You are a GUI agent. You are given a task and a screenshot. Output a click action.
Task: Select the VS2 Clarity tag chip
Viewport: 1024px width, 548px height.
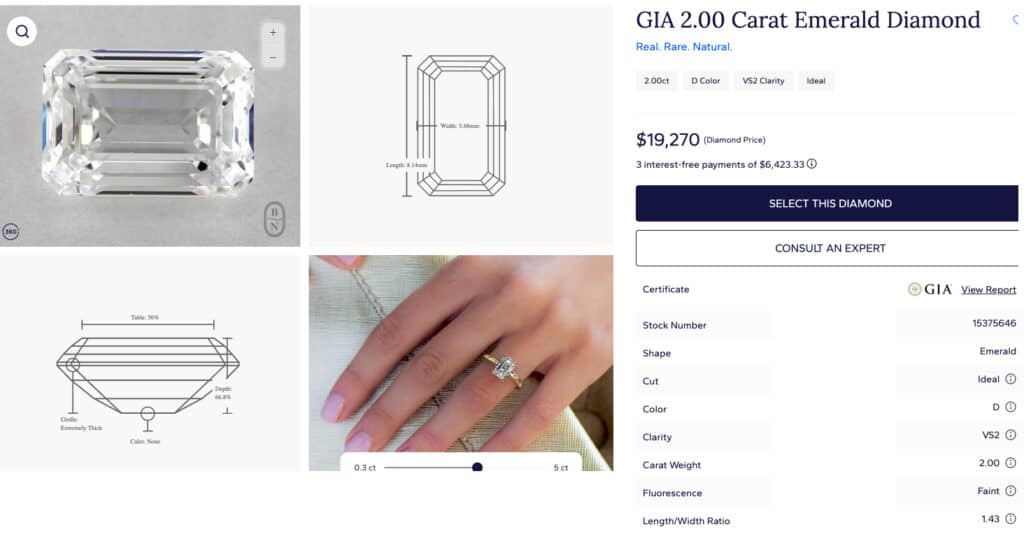tap(763, 81)
